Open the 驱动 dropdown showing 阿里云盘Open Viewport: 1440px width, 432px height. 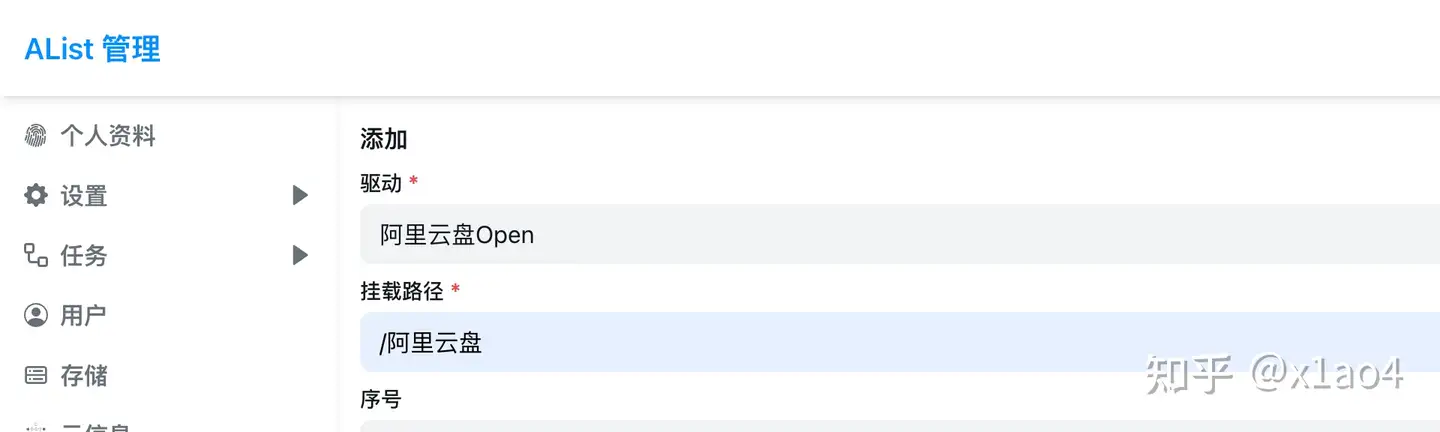(x=898, y=235)
